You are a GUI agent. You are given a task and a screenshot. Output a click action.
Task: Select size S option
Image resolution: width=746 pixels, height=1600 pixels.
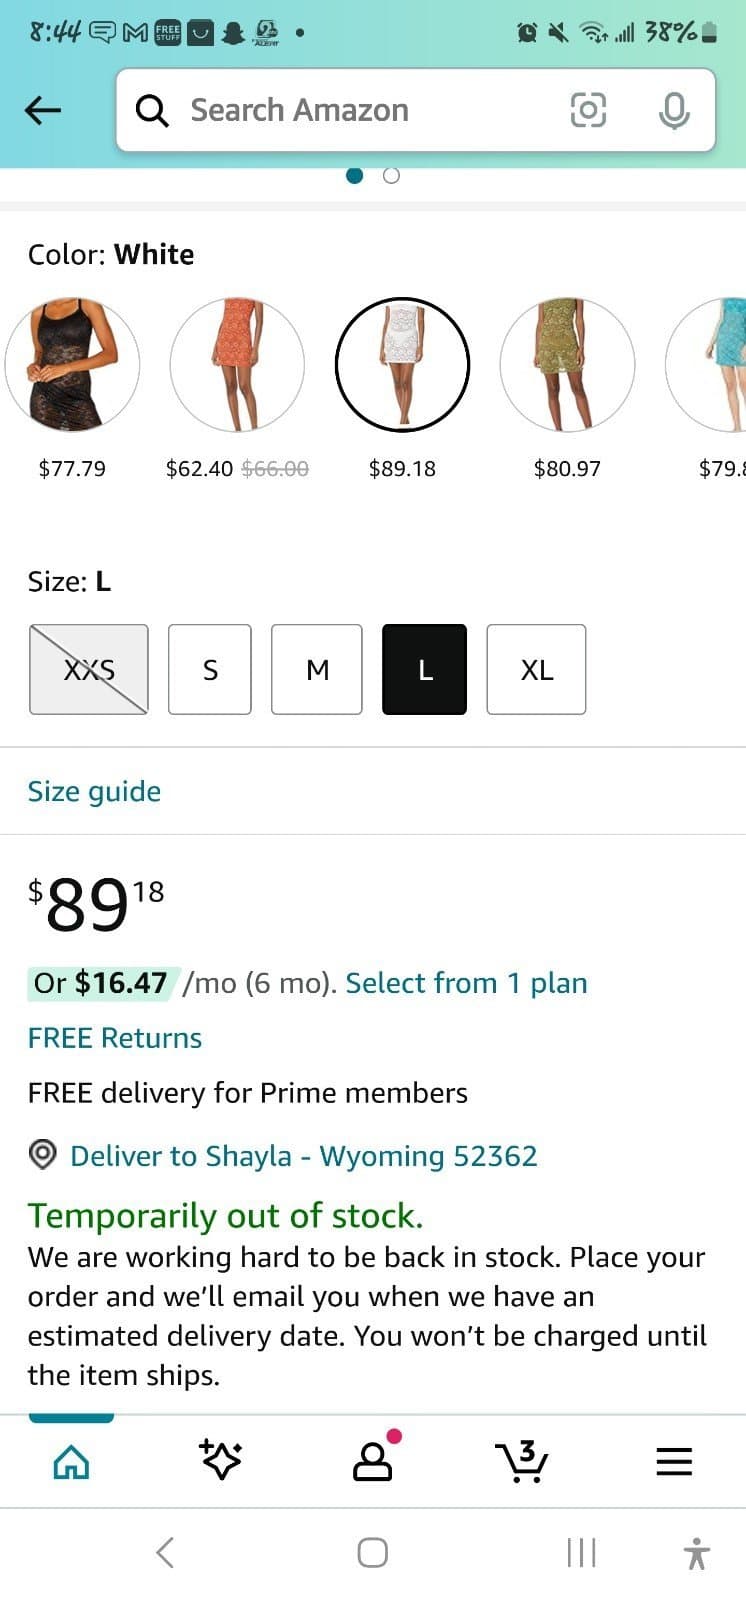(x=210, y=669)
